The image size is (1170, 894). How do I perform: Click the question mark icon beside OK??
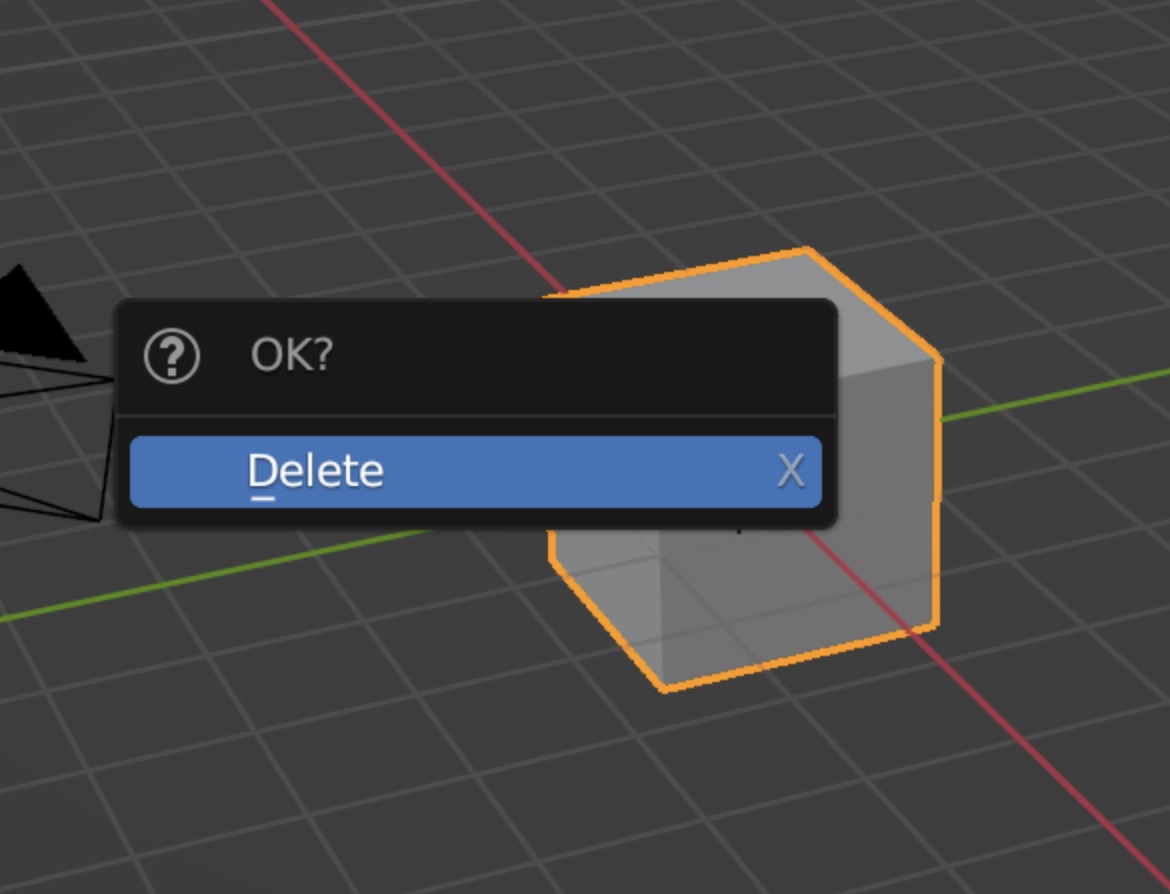172,356
